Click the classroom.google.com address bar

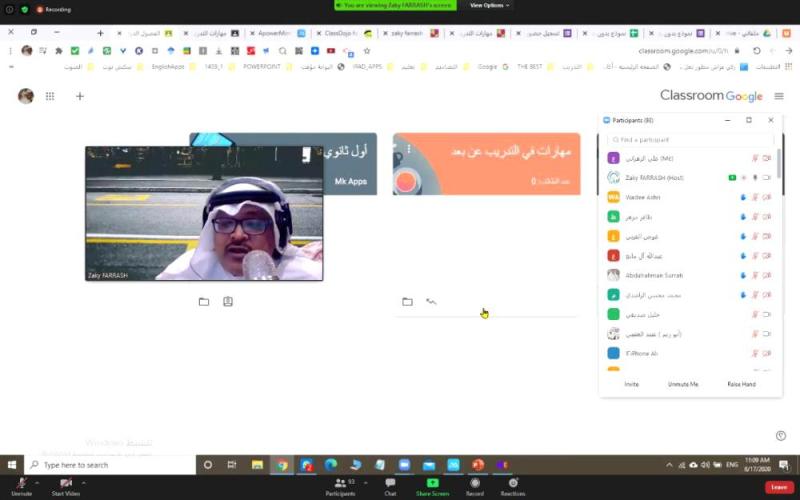pyautogui.click(x=683, y=51)
